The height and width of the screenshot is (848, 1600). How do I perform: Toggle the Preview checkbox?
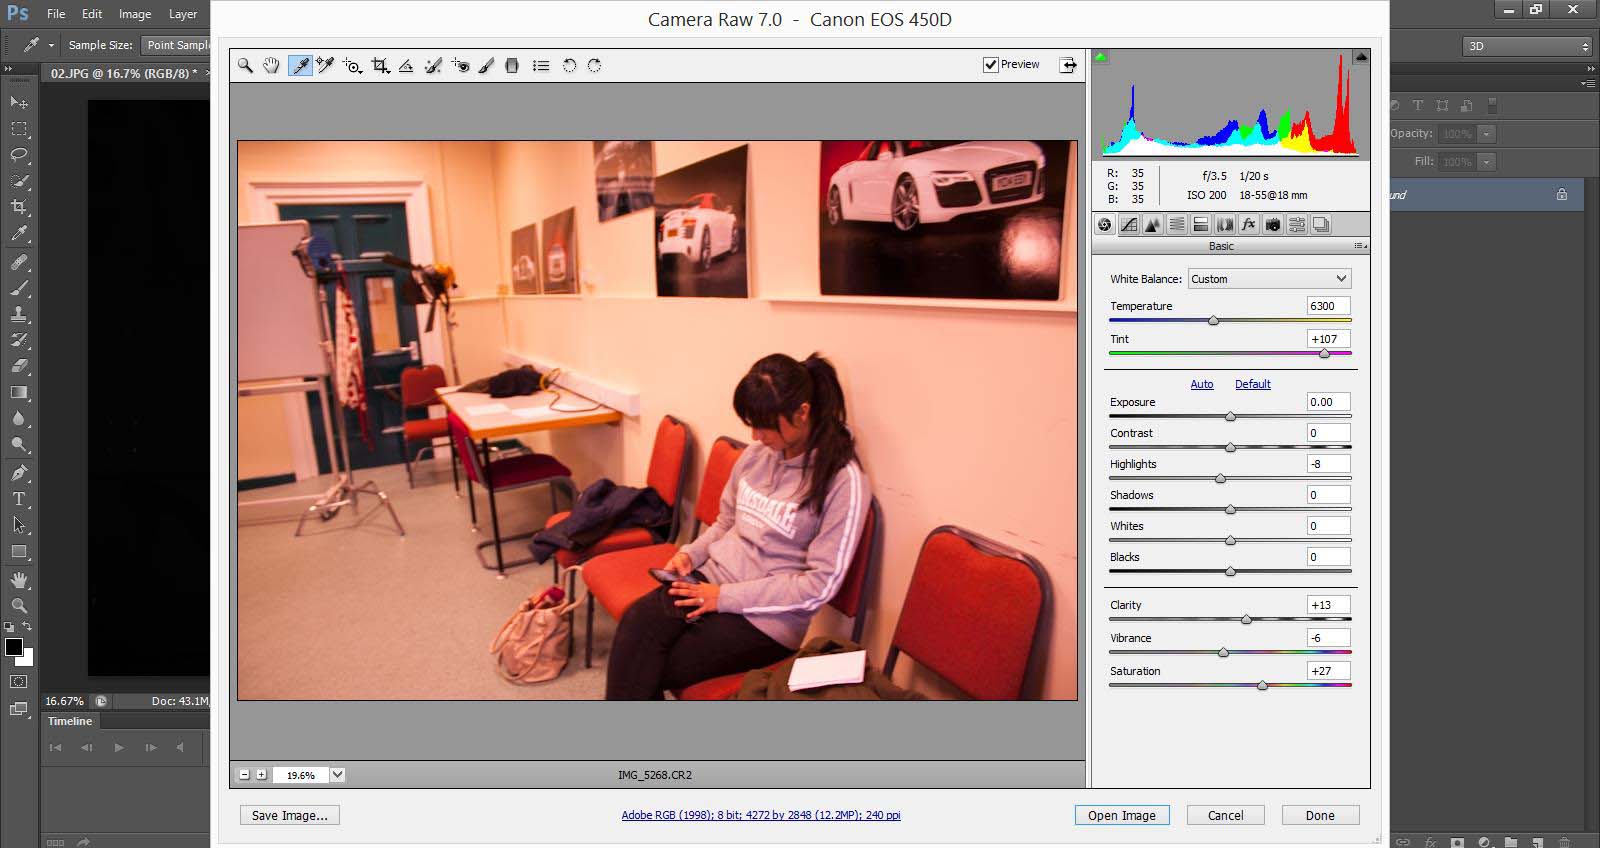tap(991, 65)
